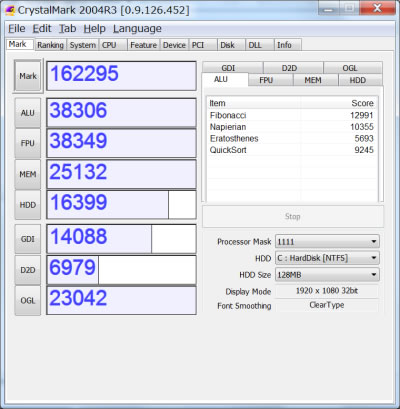Select the Napierian row in the list
The width and height of the screenshot is (400, 409).
tap(292, 127)
